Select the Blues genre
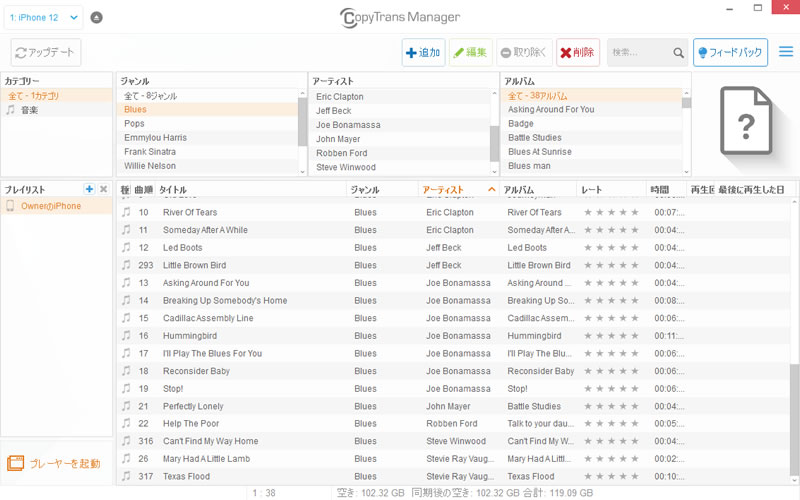The width and height of the screenshot is (800, 500). coord(208,109)
